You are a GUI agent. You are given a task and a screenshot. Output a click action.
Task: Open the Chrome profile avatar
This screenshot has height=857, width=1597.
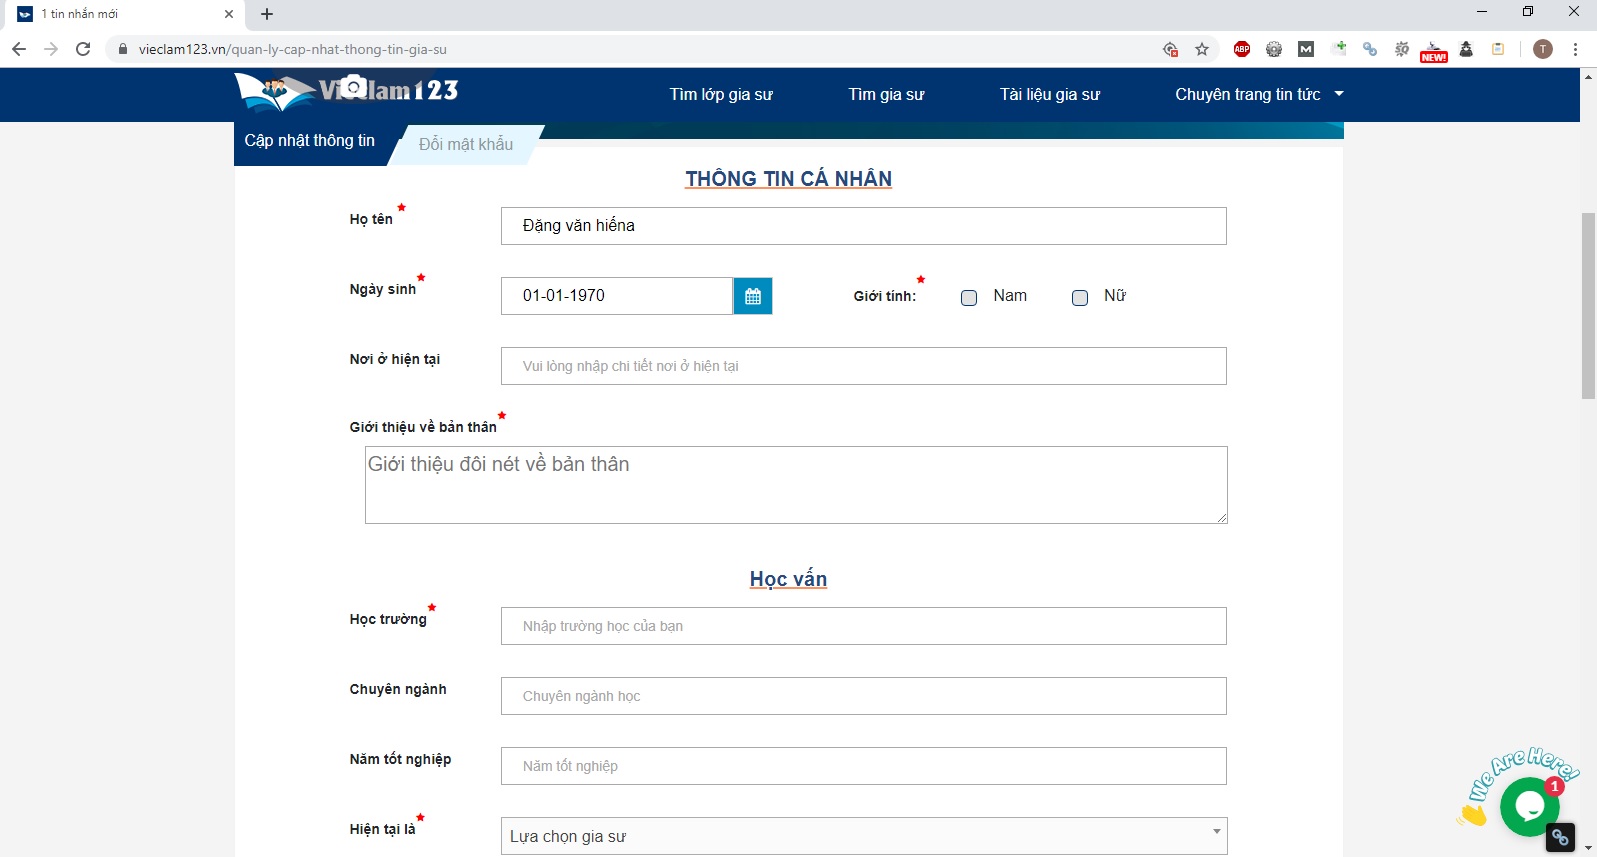(x=1543, y=49)
